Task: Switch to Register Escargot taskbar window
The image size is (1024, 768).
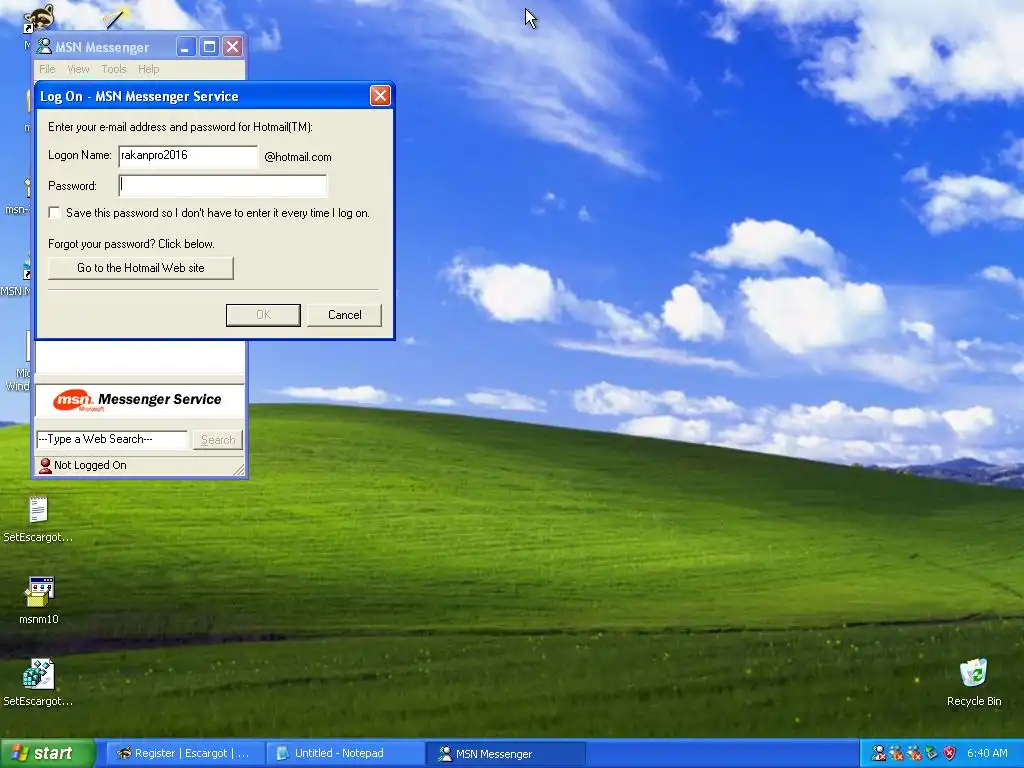Action: (x=185, y=754)
